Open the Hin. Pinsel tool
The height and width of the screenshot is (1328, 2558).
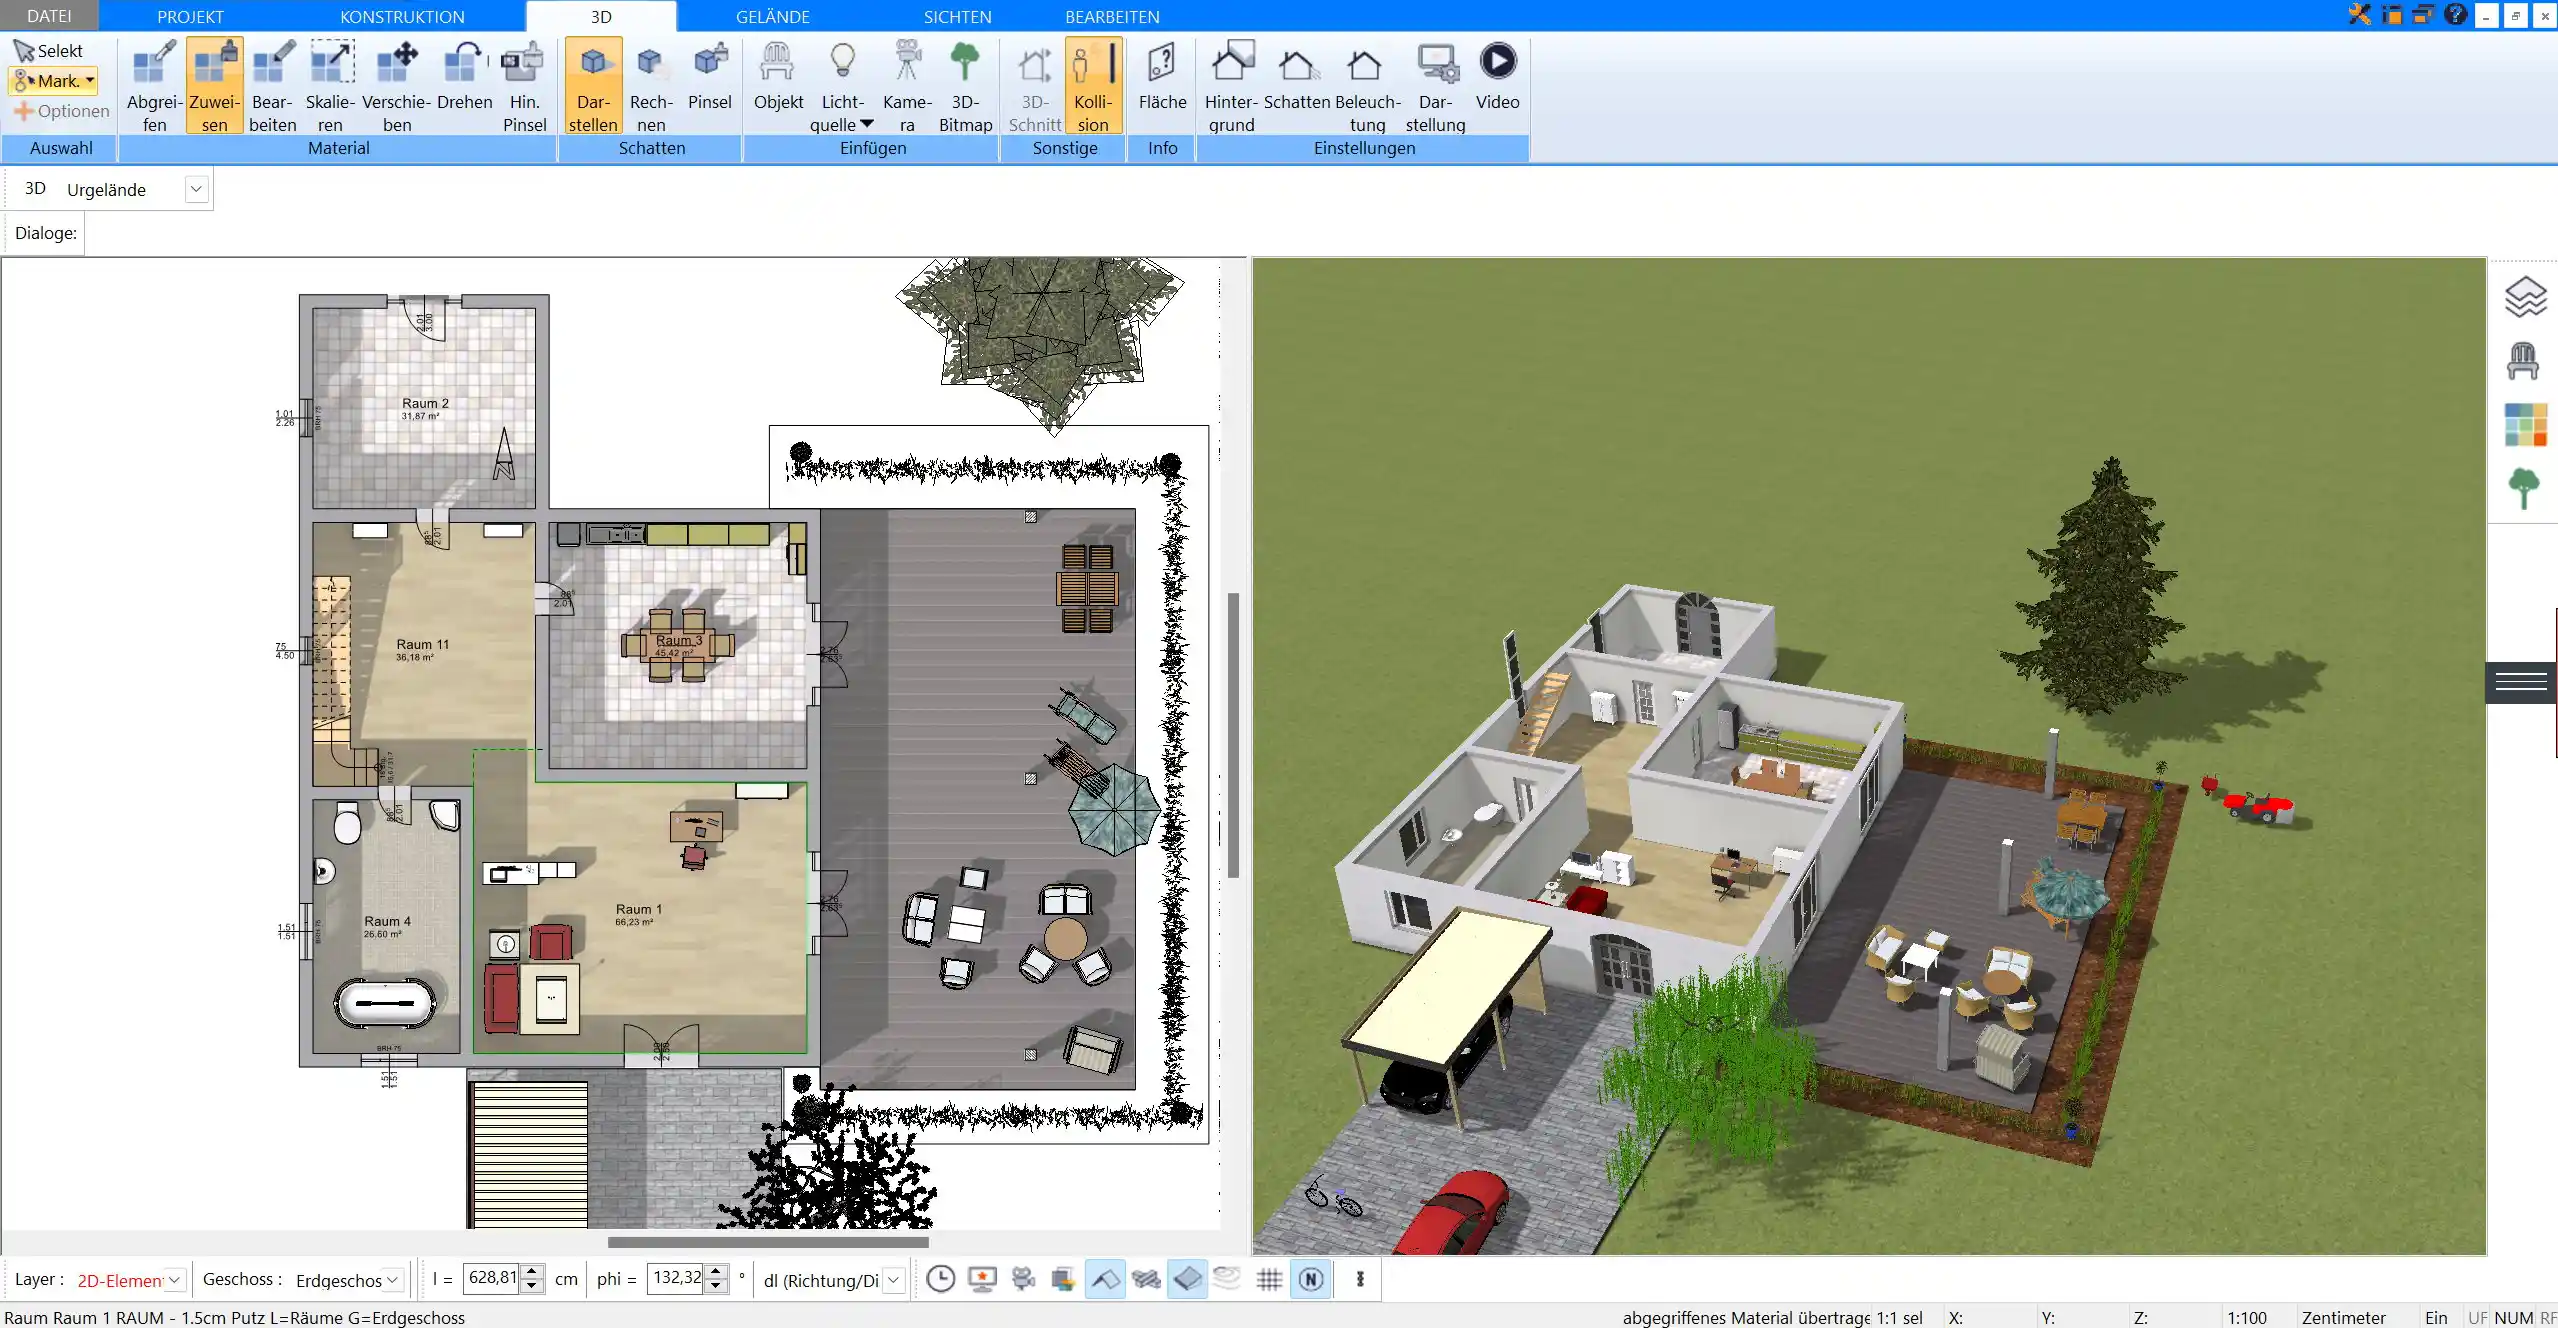pyautogui.click(x=524, y=86)
